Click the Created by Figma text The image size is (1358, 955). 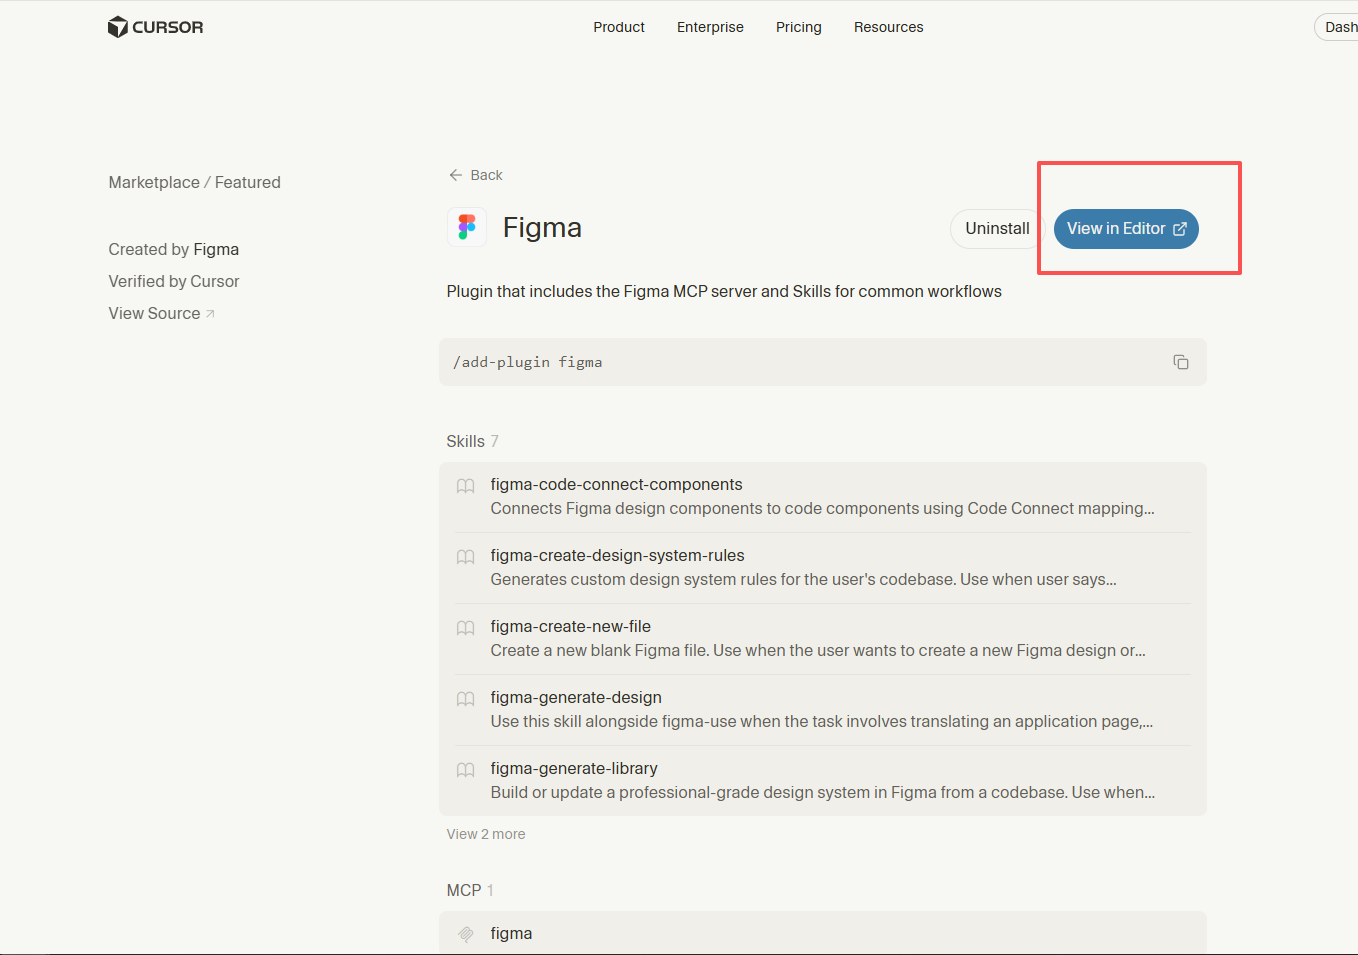174,249
